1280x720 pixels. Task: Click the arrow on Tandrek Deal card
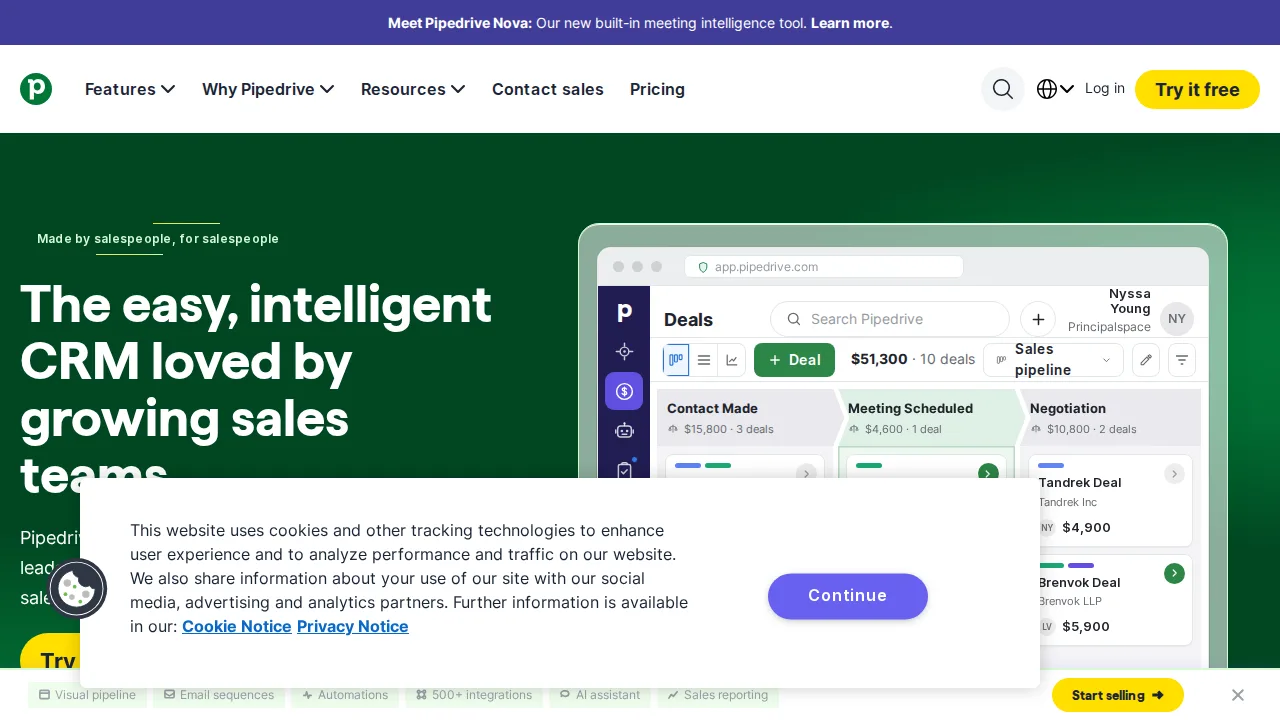(1175, 473)
